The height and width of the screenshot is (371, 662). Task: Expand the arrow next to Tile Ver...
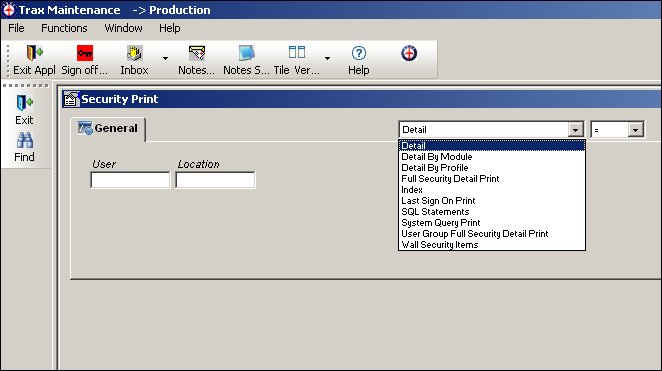pos(327,58)
